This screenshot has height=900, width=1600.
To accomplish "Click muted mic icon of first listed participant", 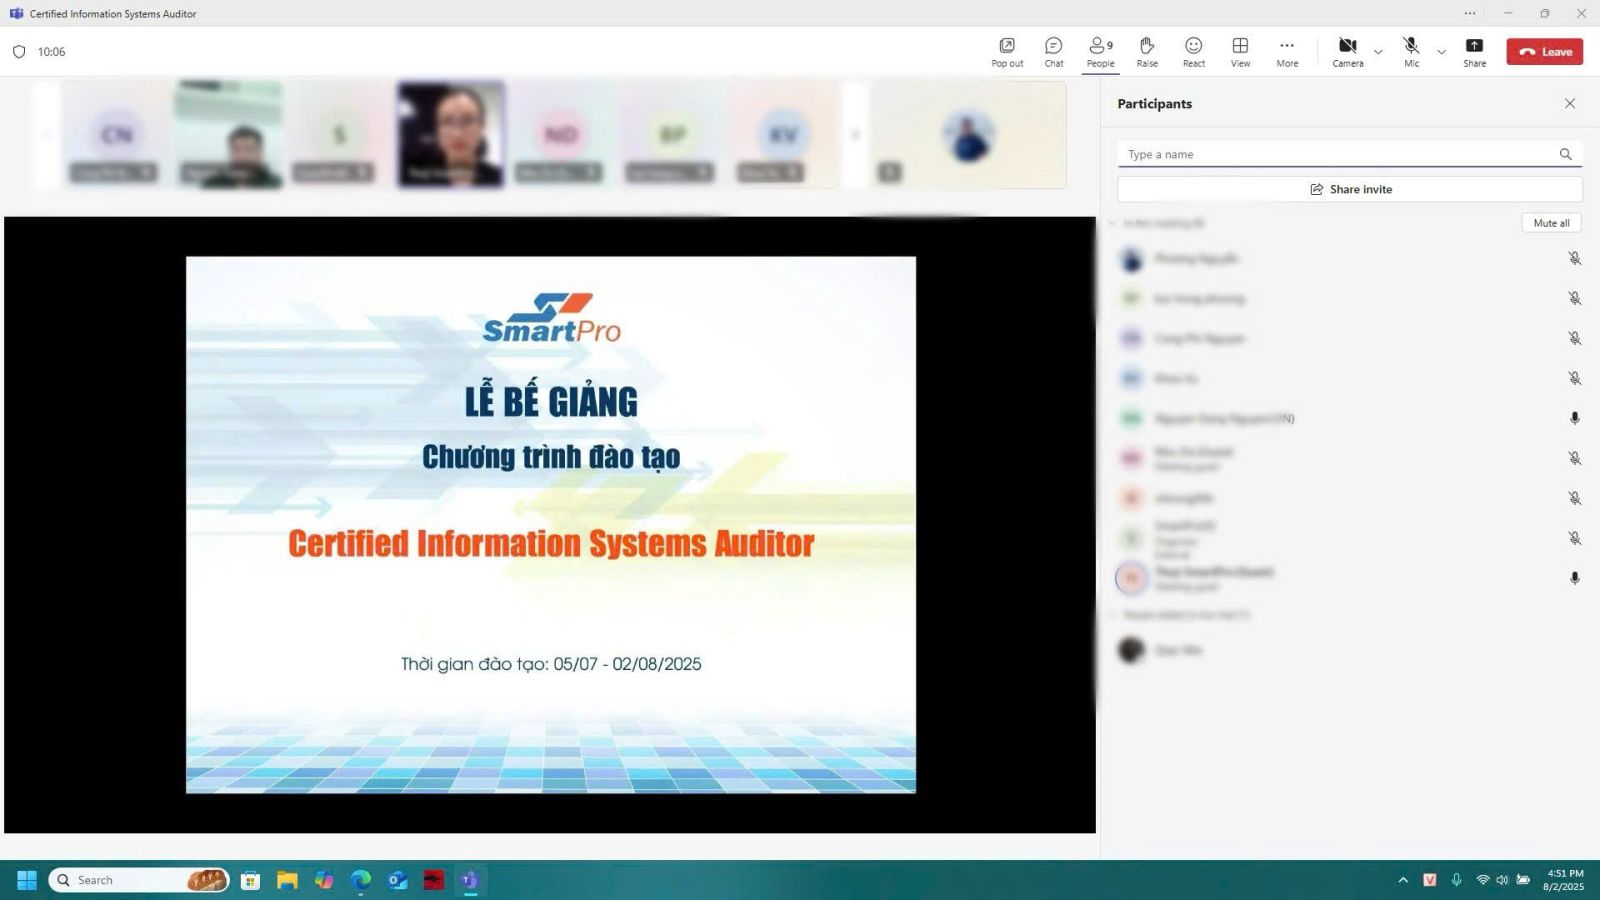I will coord(1574,258).
